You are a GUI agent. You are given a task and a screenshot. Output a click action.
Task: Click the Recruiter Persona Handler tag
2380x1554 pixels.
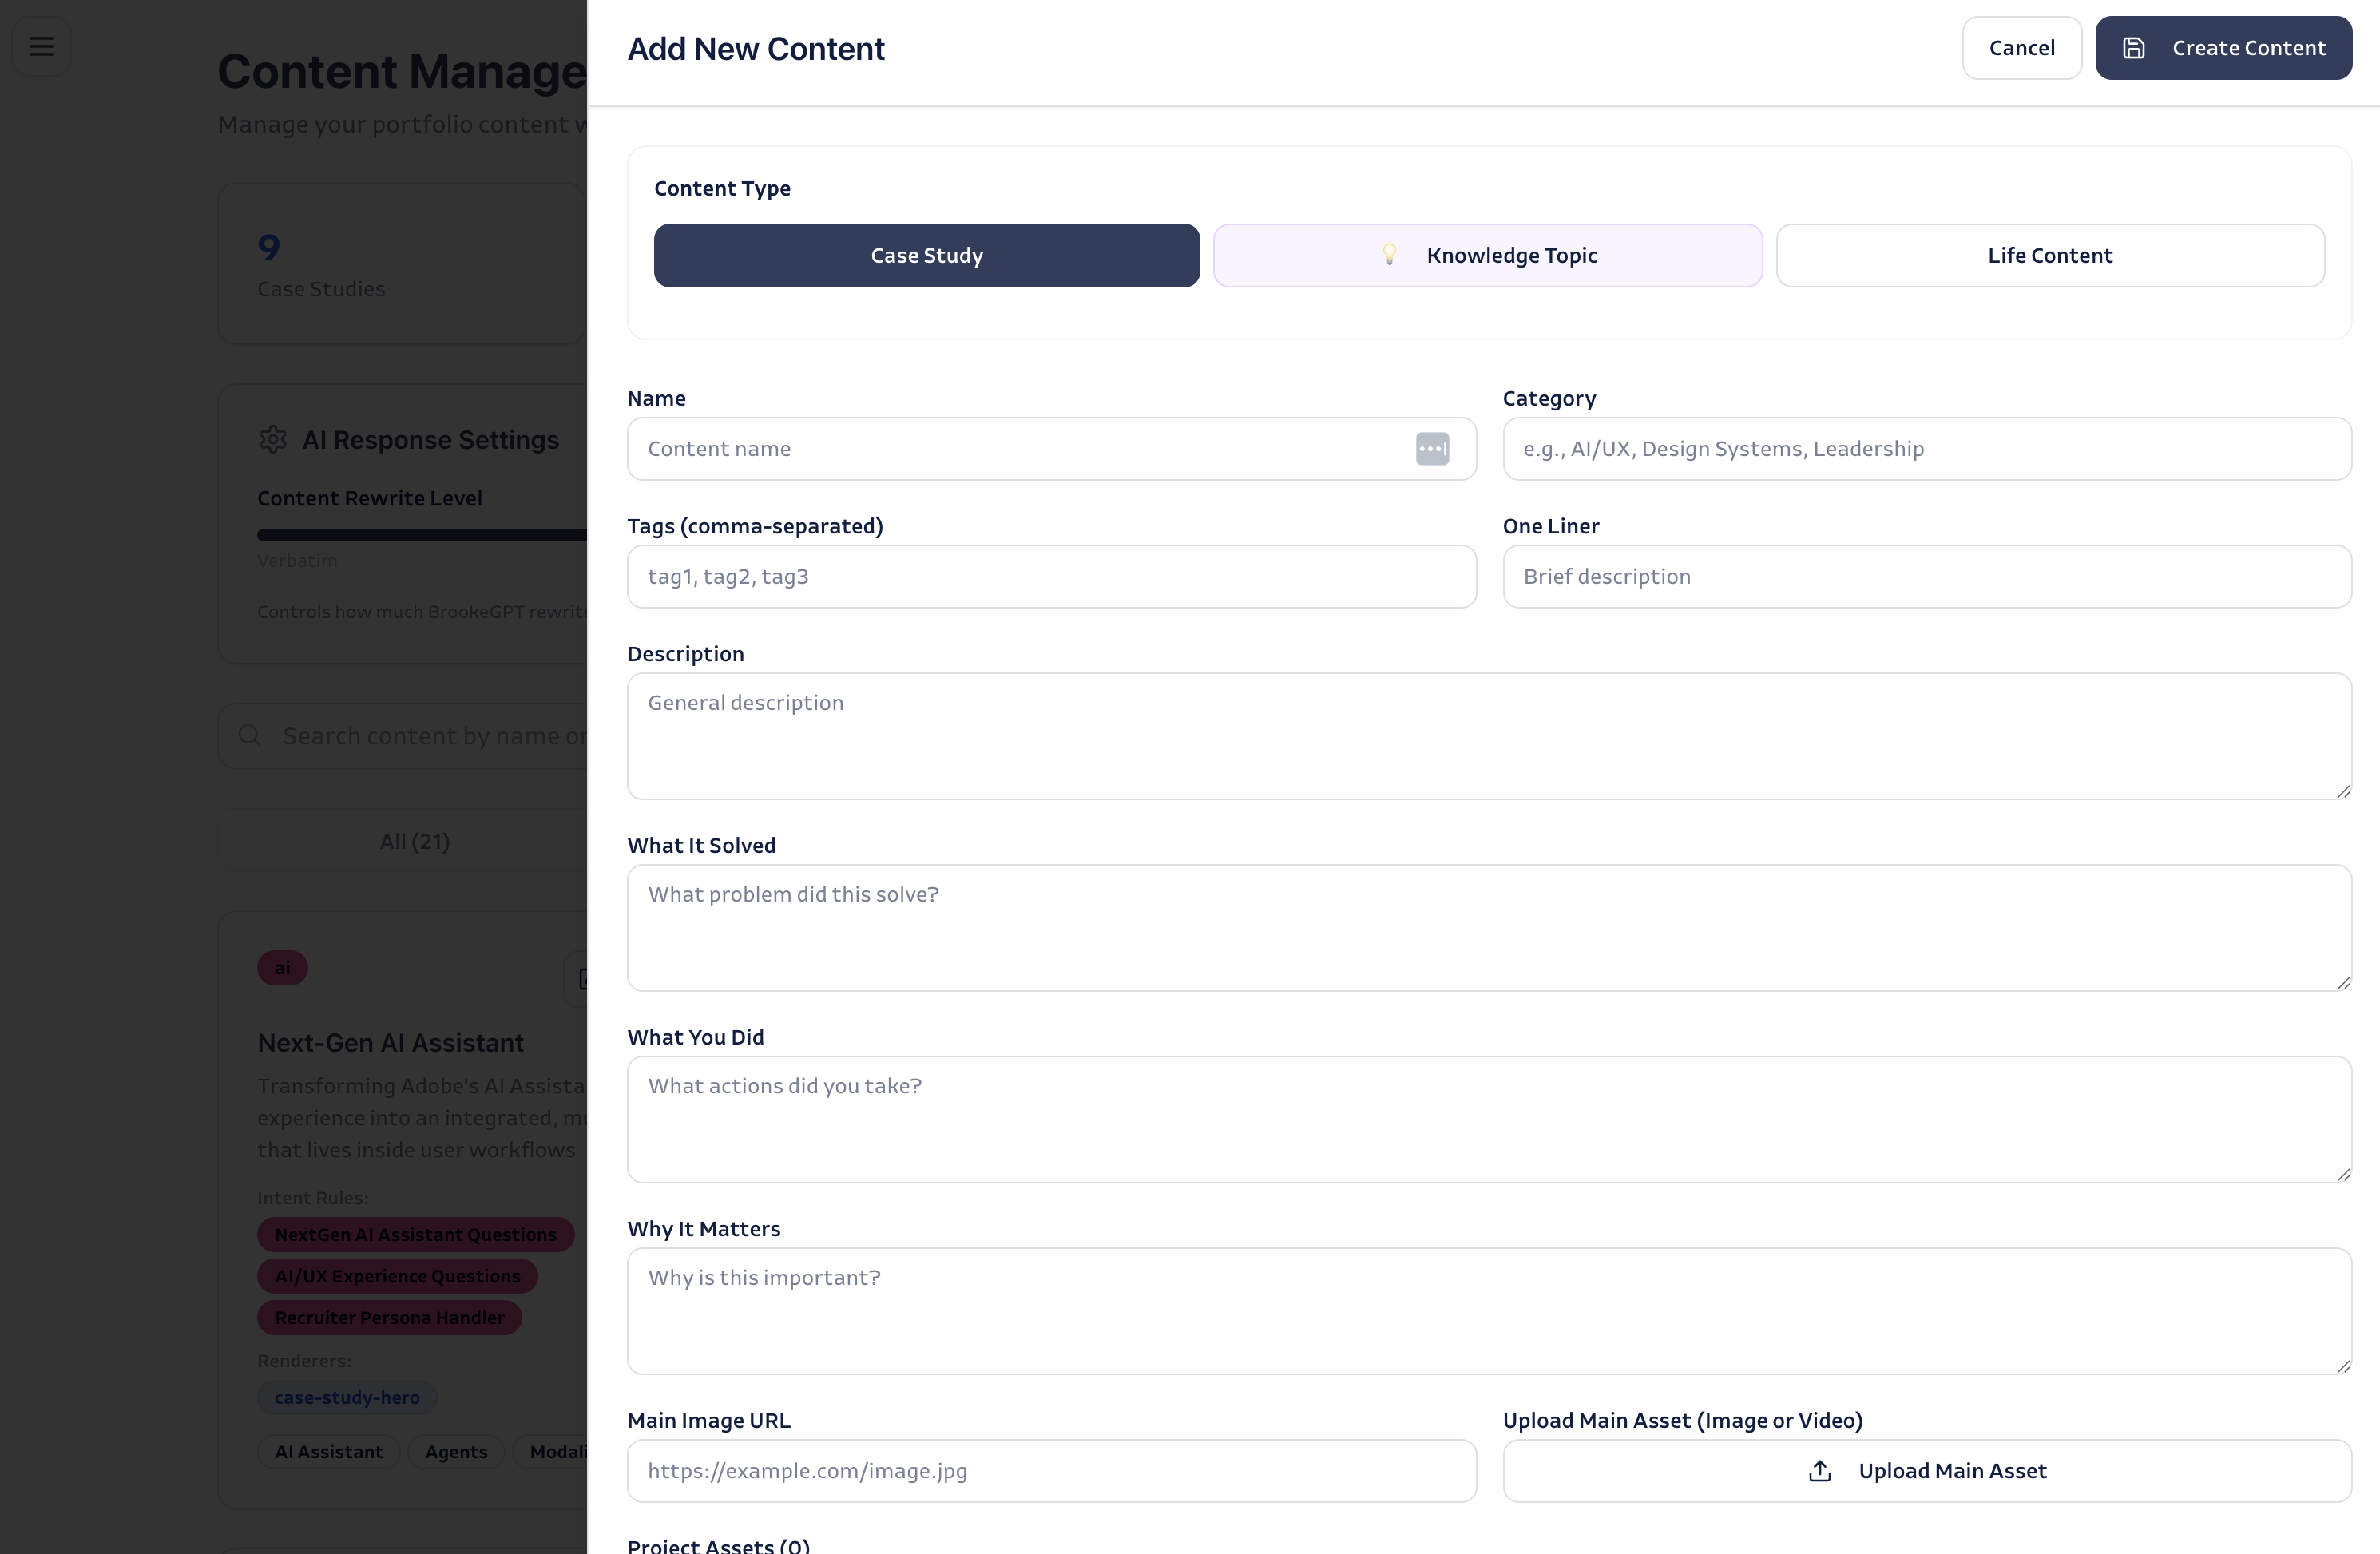click(389, 1318)
